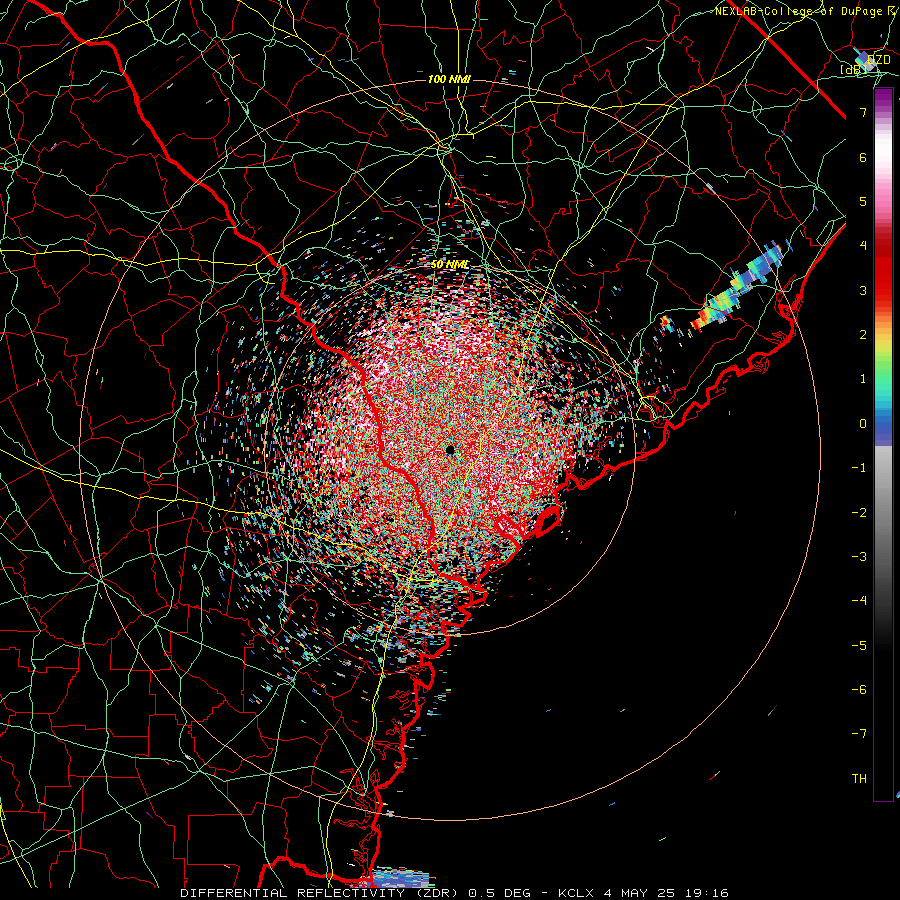Click the Differential Reflectivity KCLX caption line
The width and height of the screenshot is (900, 900).
(454, 893)
